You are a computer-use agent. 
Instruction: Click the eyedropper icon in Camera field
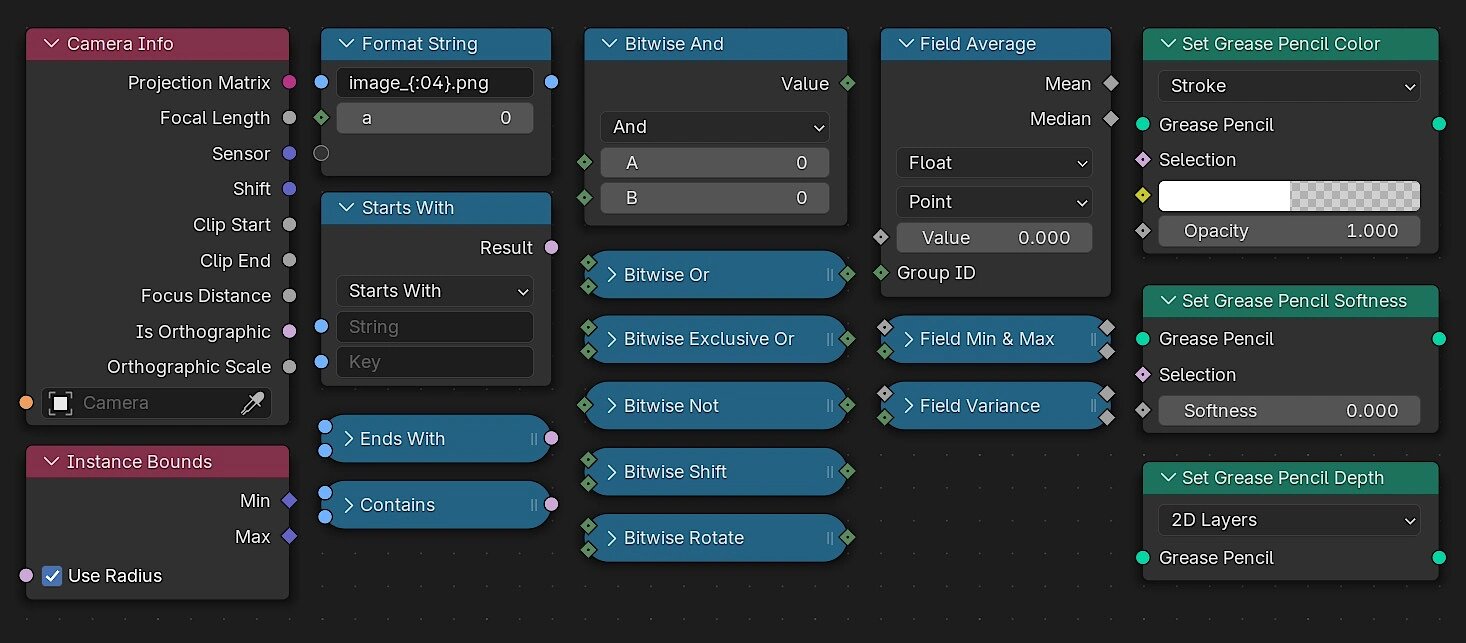(253, 403)
